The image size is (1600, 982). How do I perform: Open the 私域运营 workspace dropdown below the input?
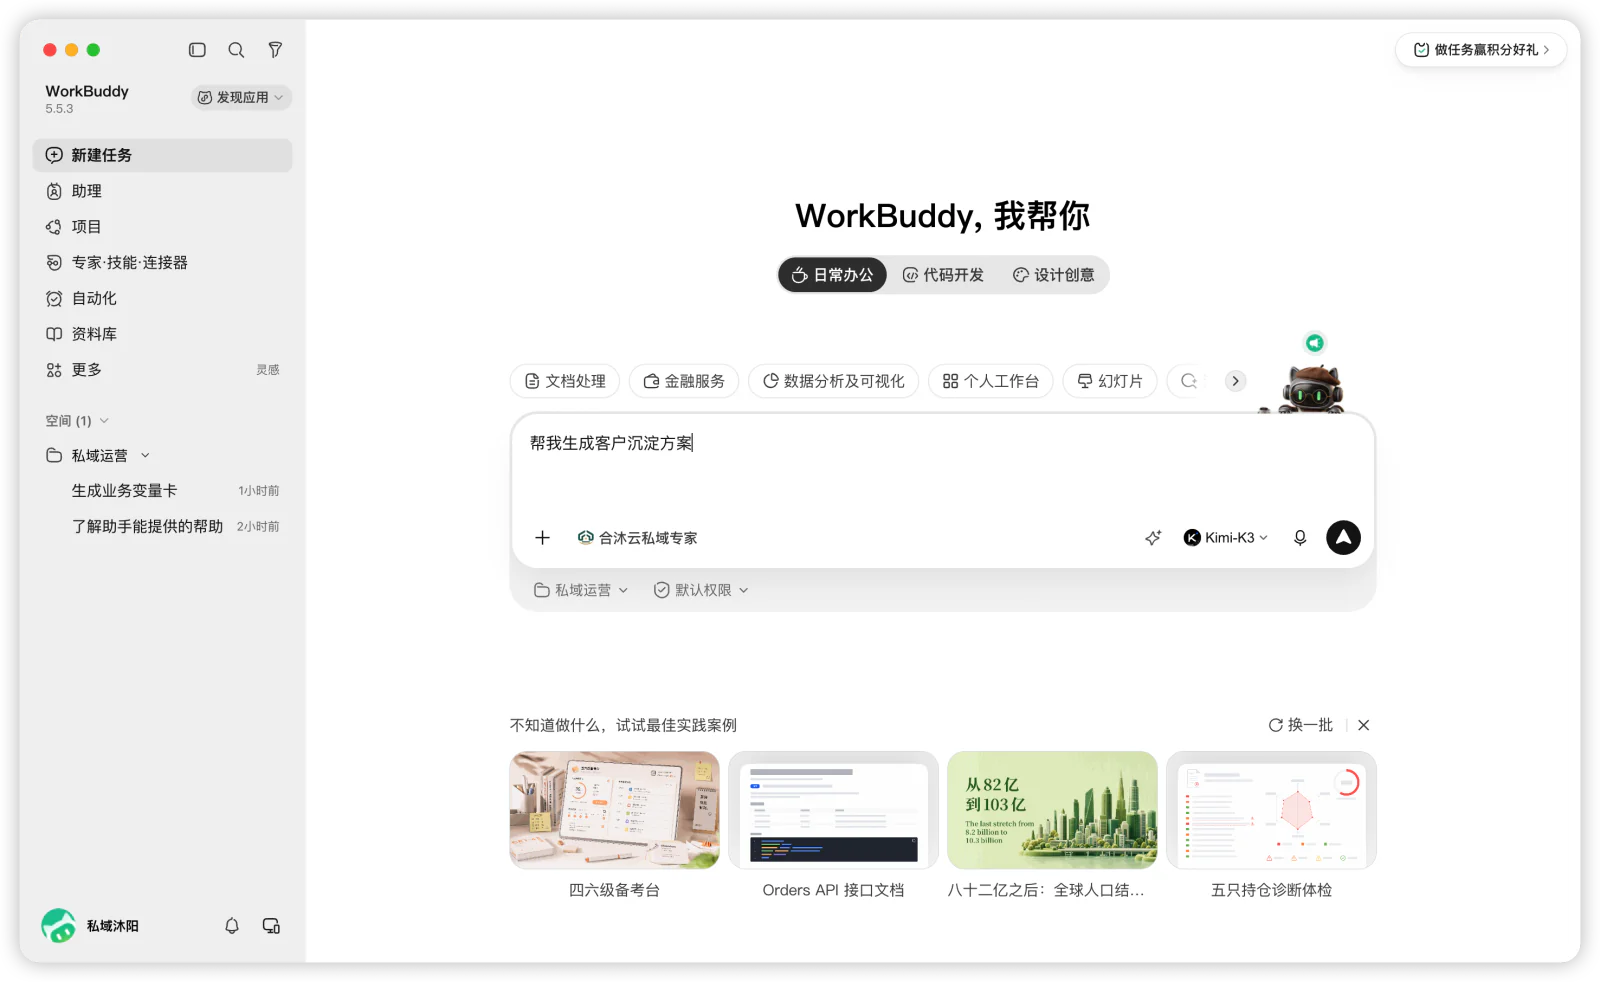click(581, 590)
